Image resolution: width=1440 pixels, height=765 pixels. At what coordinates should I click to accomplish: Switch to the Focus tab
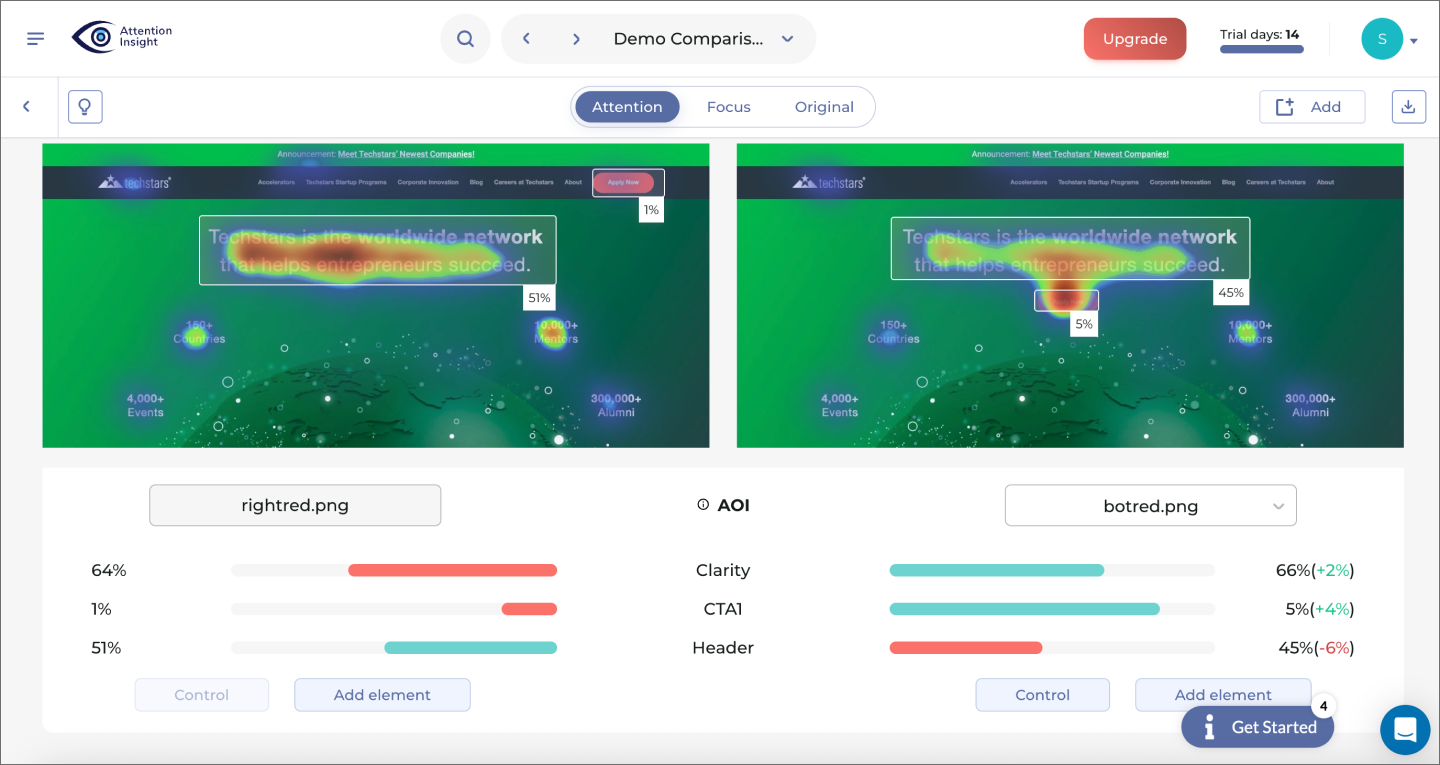click(x=728, y=106)
